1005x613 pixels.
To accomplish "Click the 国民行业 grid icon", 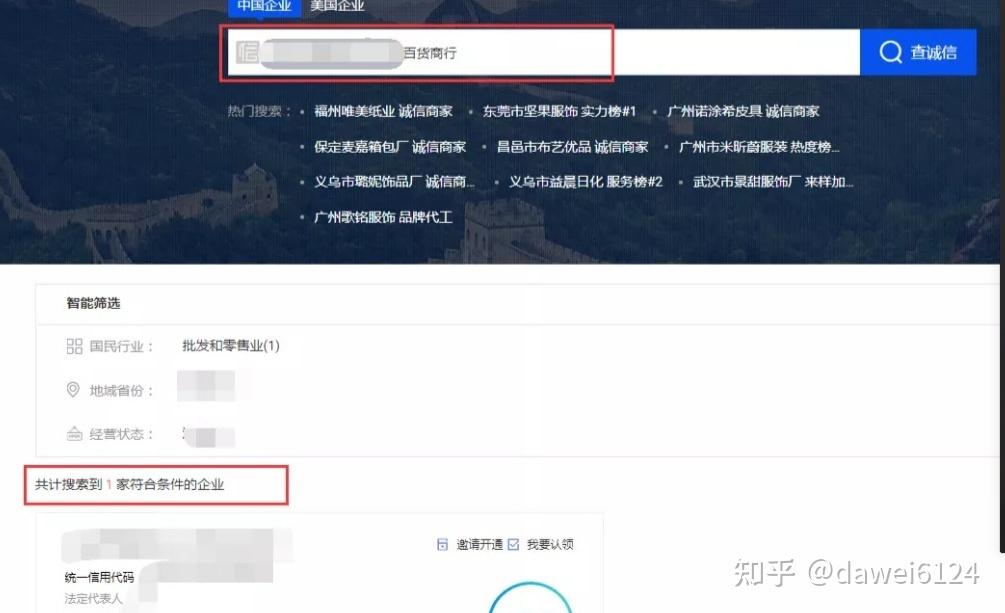I will pyautogui.click(x=74, y=346).
